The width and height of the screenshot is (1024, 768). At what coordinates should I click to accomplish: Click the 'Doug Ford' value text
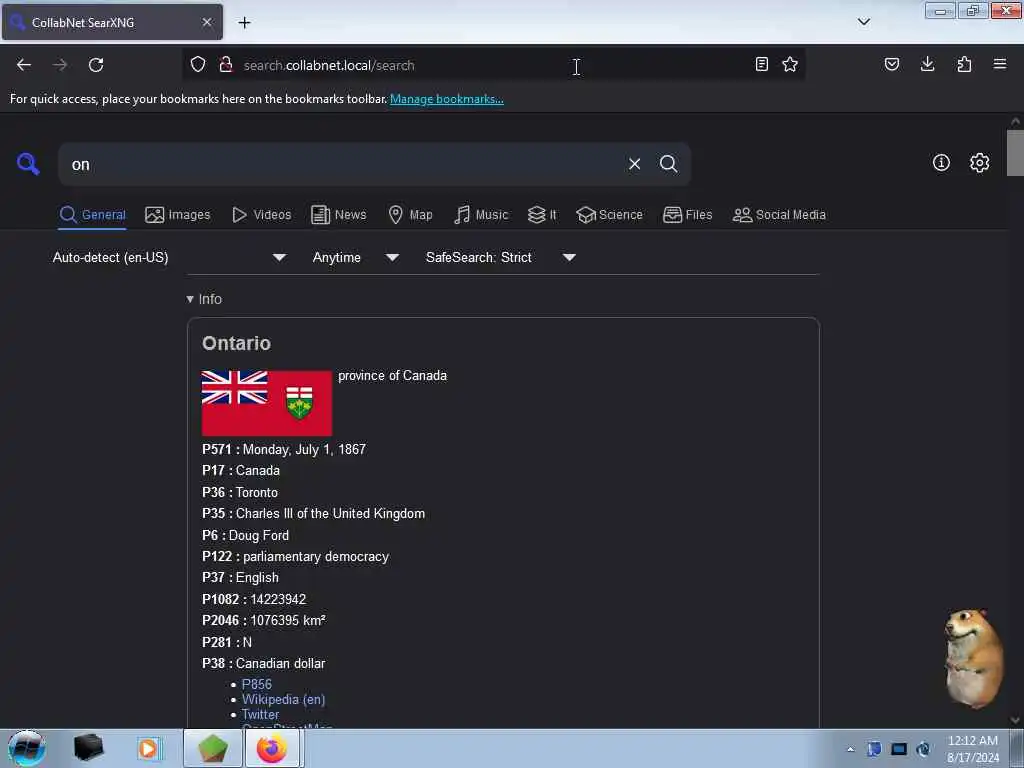click(x=259, y=536)
